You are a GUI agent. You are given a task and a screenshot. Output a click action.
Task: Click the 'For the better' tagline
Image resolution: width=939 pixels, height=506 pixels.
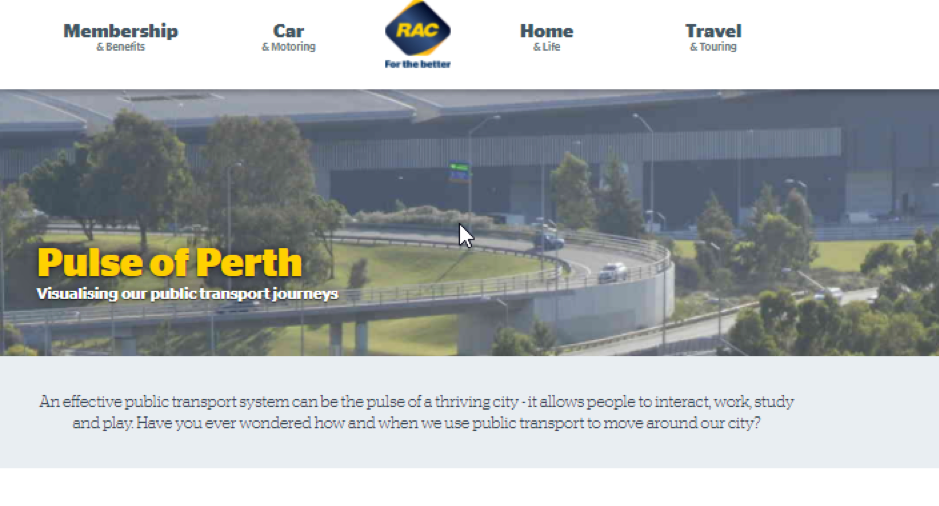417,64
